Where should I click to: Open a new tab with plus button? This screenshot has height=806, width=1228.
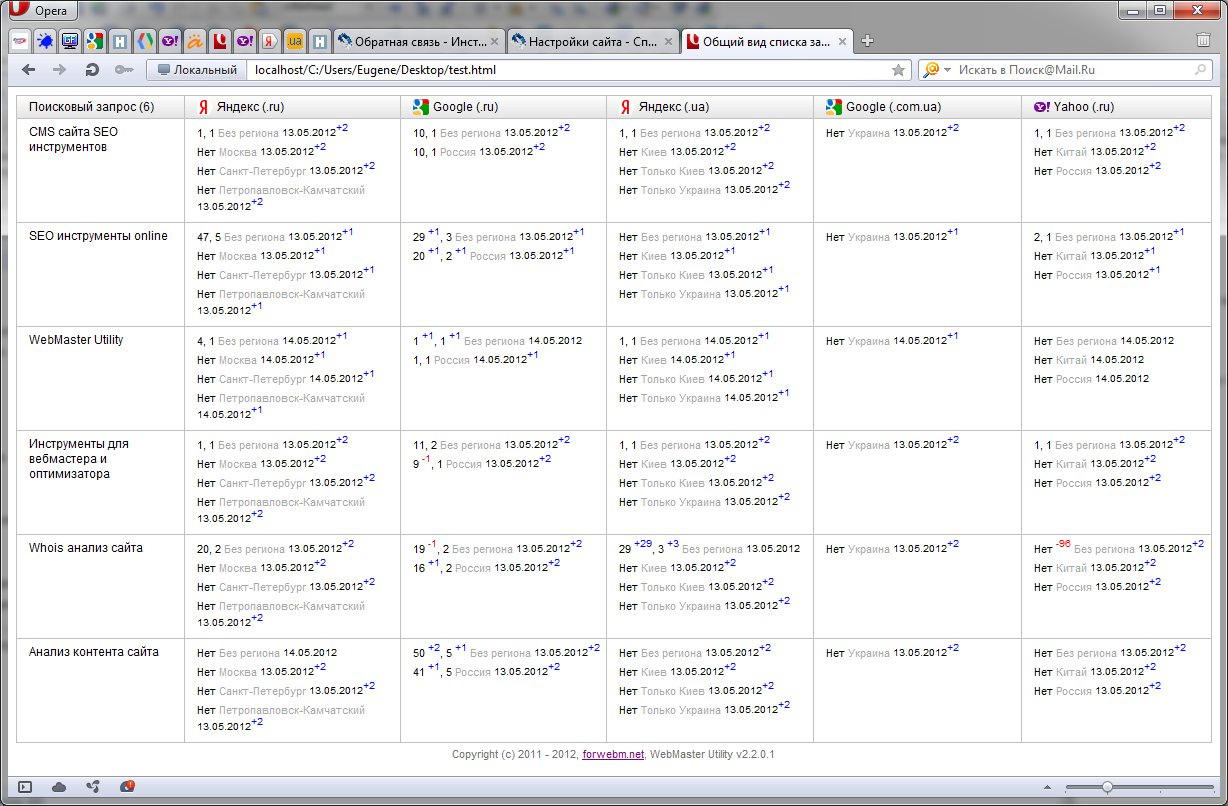(868, 41)
